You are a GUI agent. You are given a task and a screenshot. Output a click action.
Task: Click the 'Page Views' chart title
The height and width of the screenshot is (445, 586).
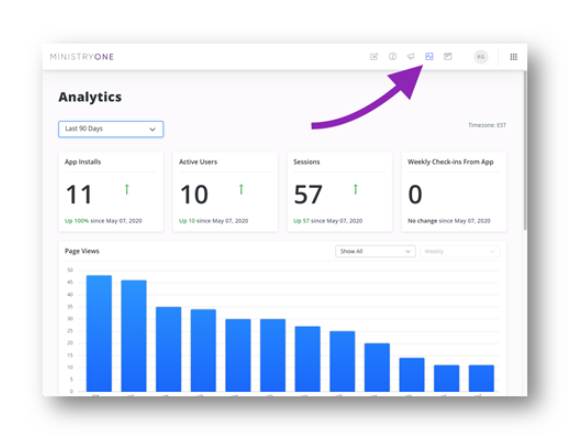[x=82, y=251]
